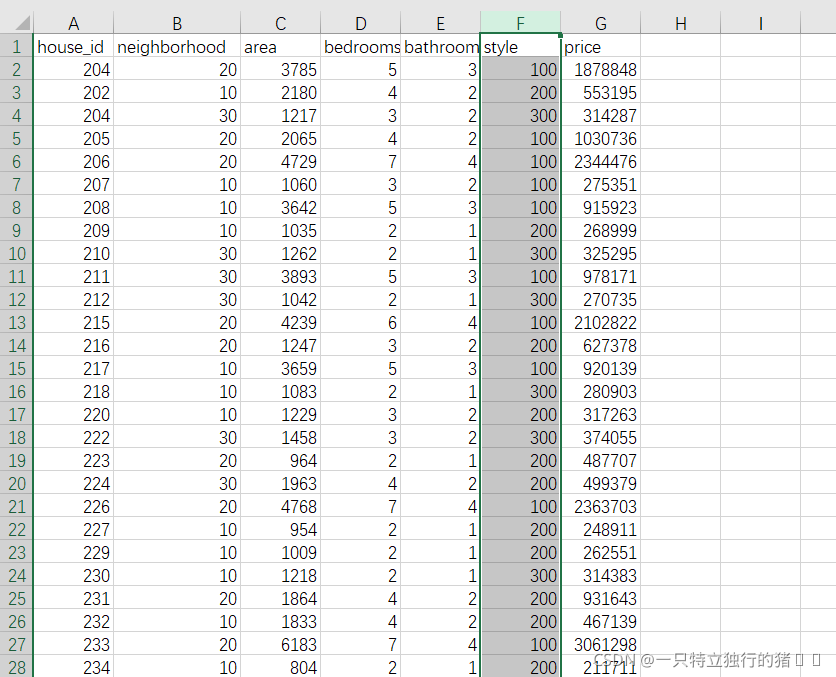Image resolution: width=836 pixels, height=677 pixels.
Task: Select area cell 3785
Action: click(280, 69)
